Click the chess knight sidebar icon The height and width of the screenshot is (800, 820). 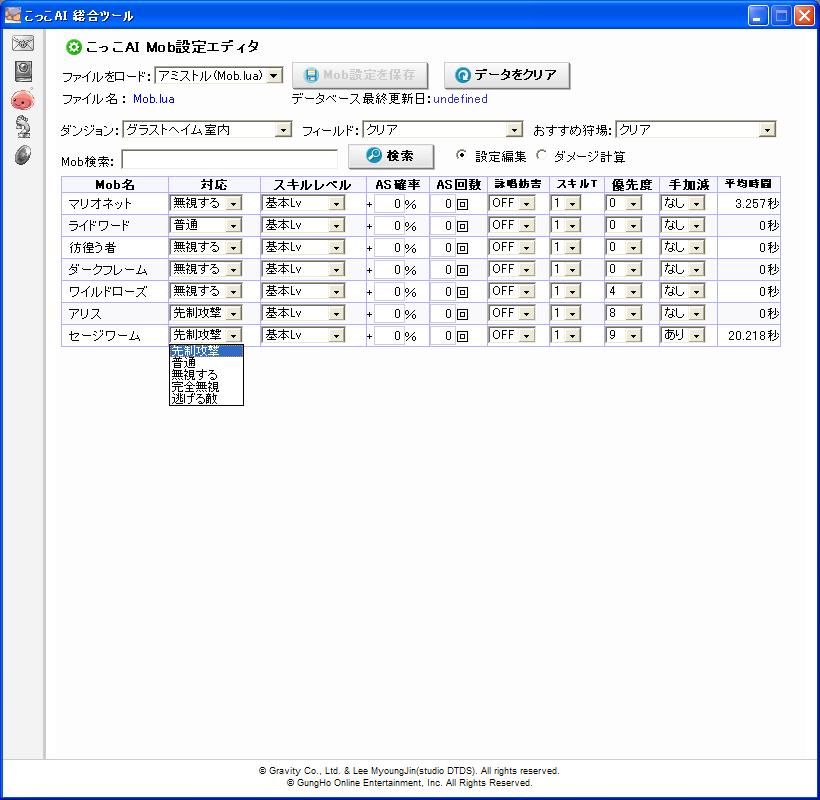click(x=22, y=126)
